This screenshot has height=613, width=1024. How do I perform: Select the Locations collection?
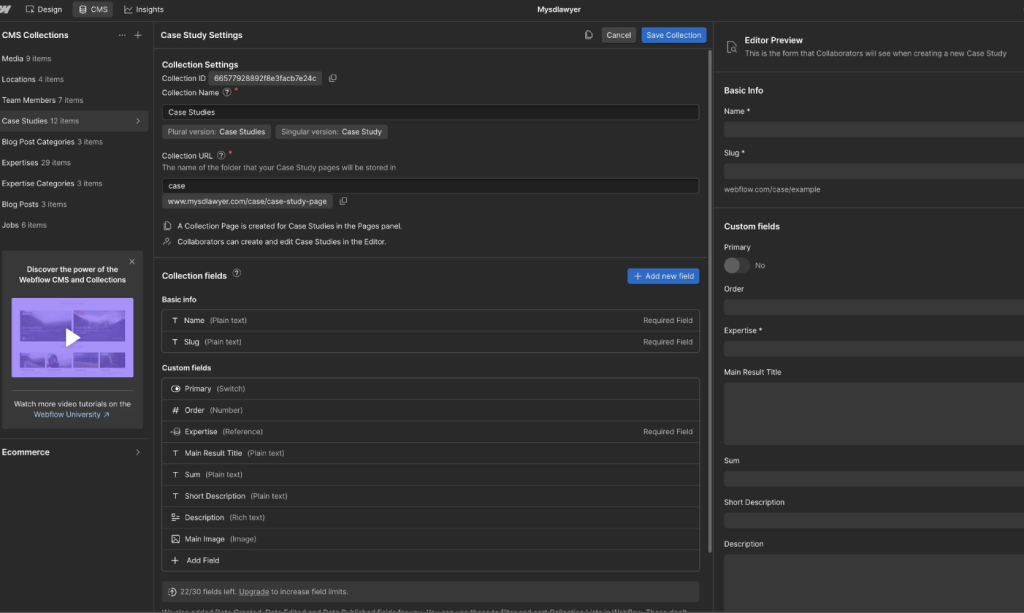[74, 80]
